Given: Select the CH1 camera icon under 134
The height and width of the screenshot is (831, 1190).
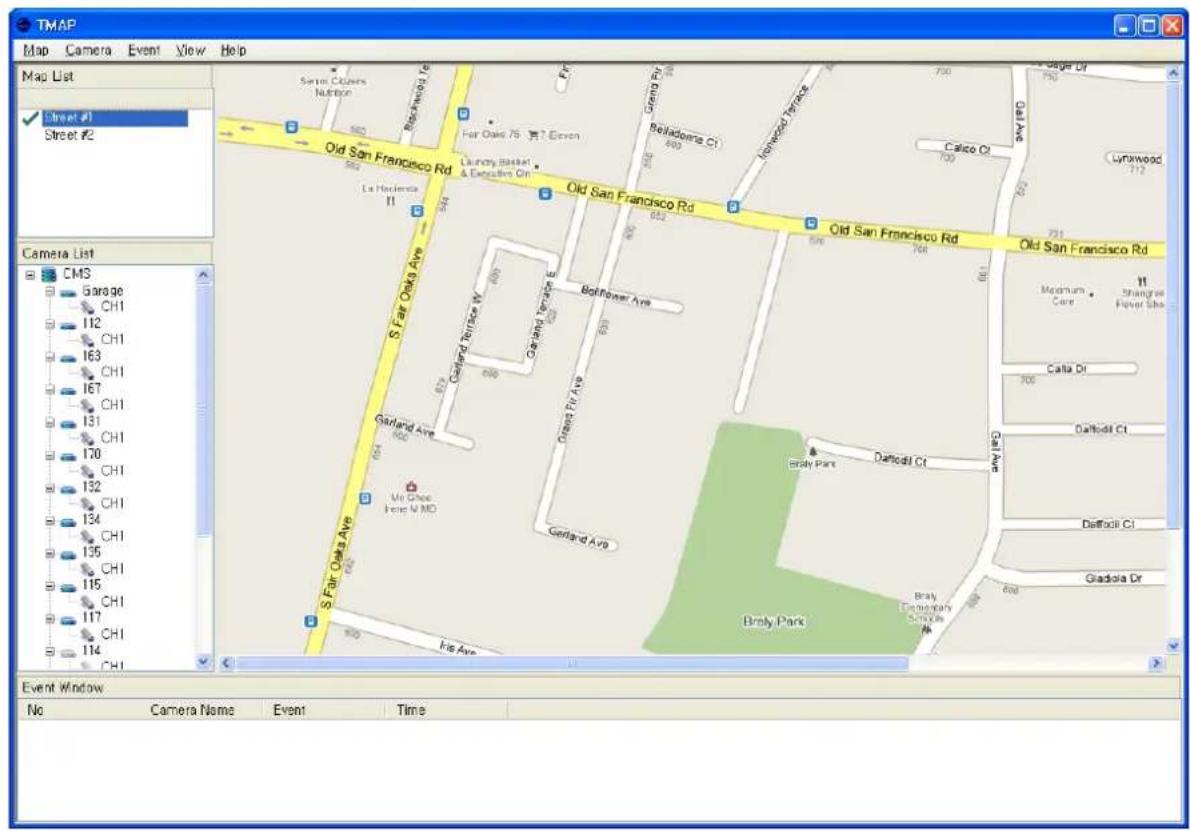Looking at the screenshot, I should tap(88, 537).
